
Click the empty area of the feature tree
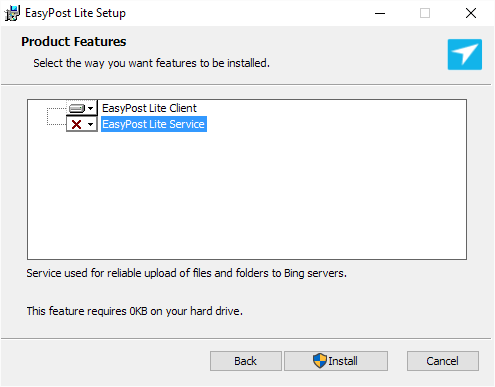(x=247, y=195)
